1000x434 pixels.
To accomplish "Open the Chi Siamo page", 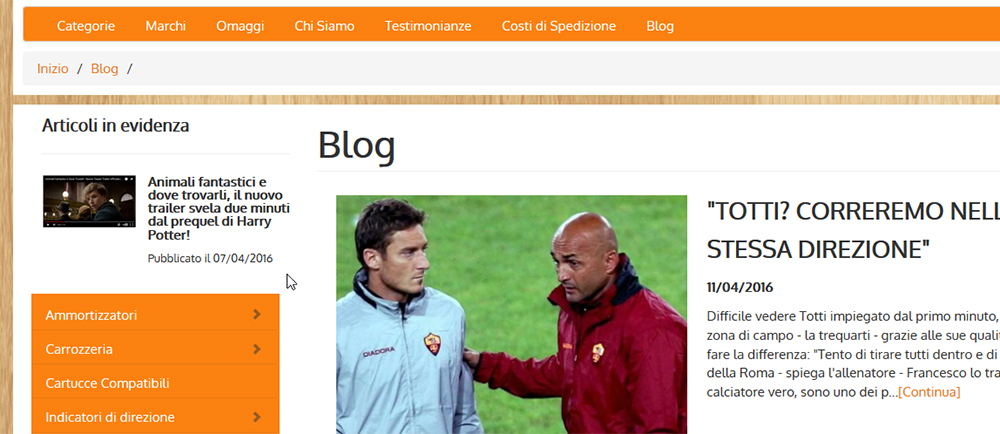I will tap(325, 26).
